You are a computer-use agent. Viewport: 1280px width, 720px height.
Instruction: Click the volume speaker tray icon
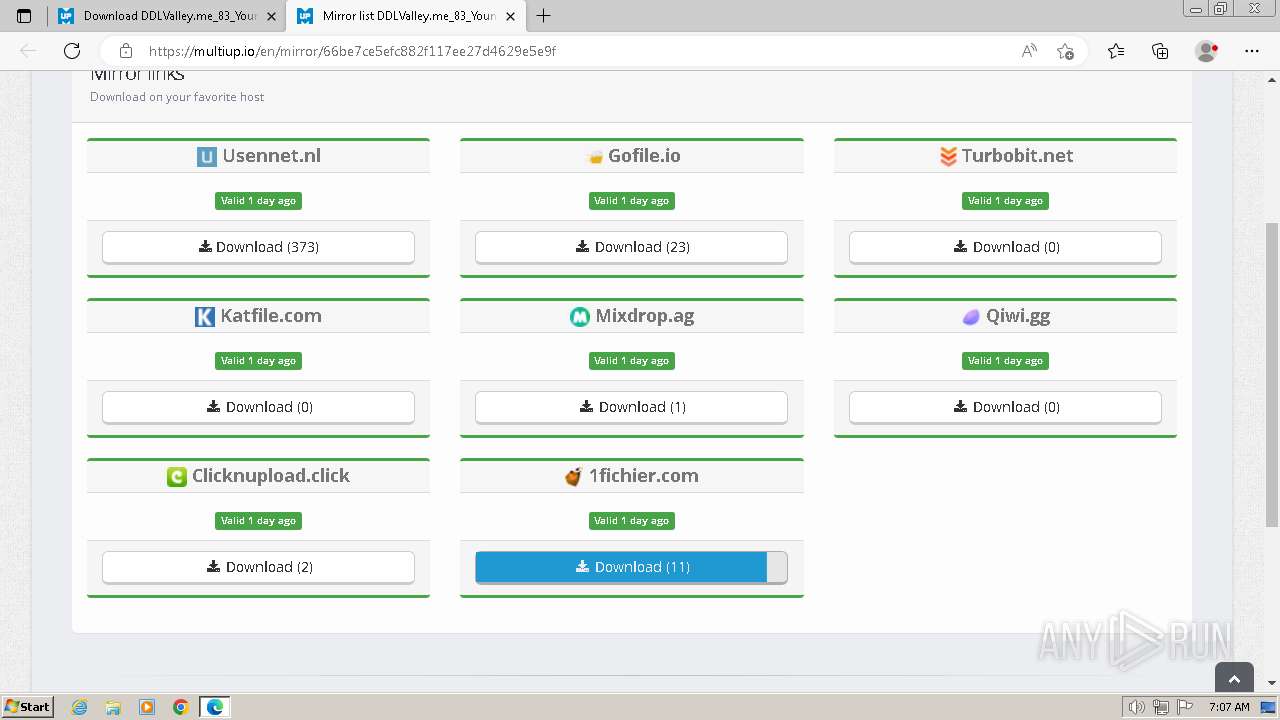pyautogui.click(x=1137, y=707)
